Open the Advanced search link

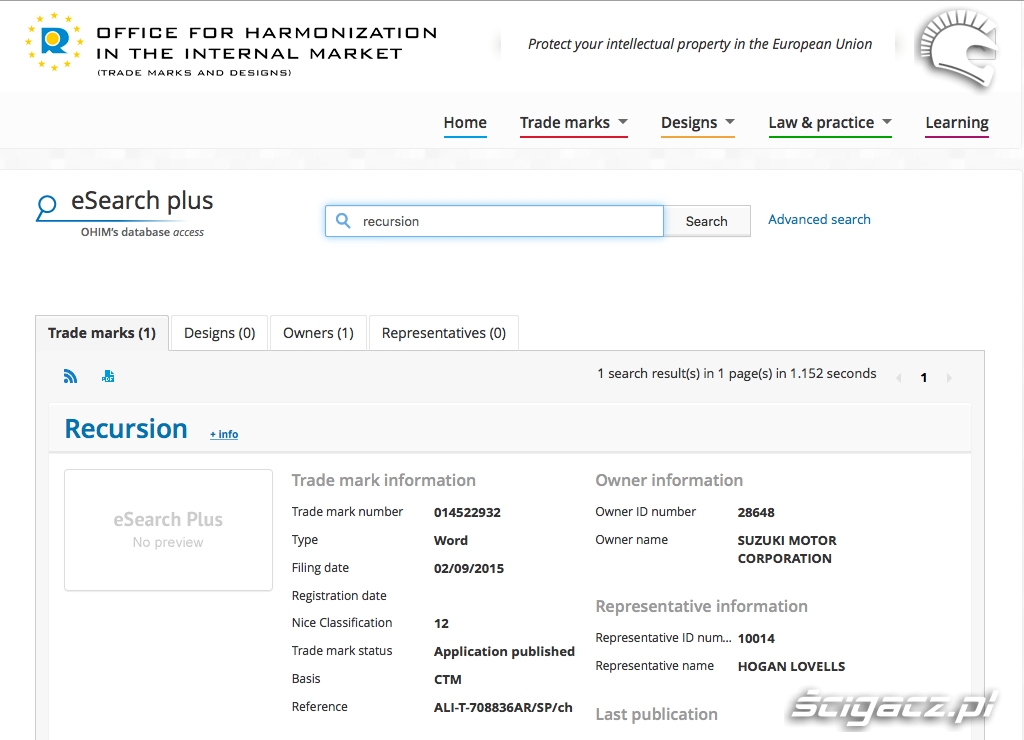click(819, 219)
